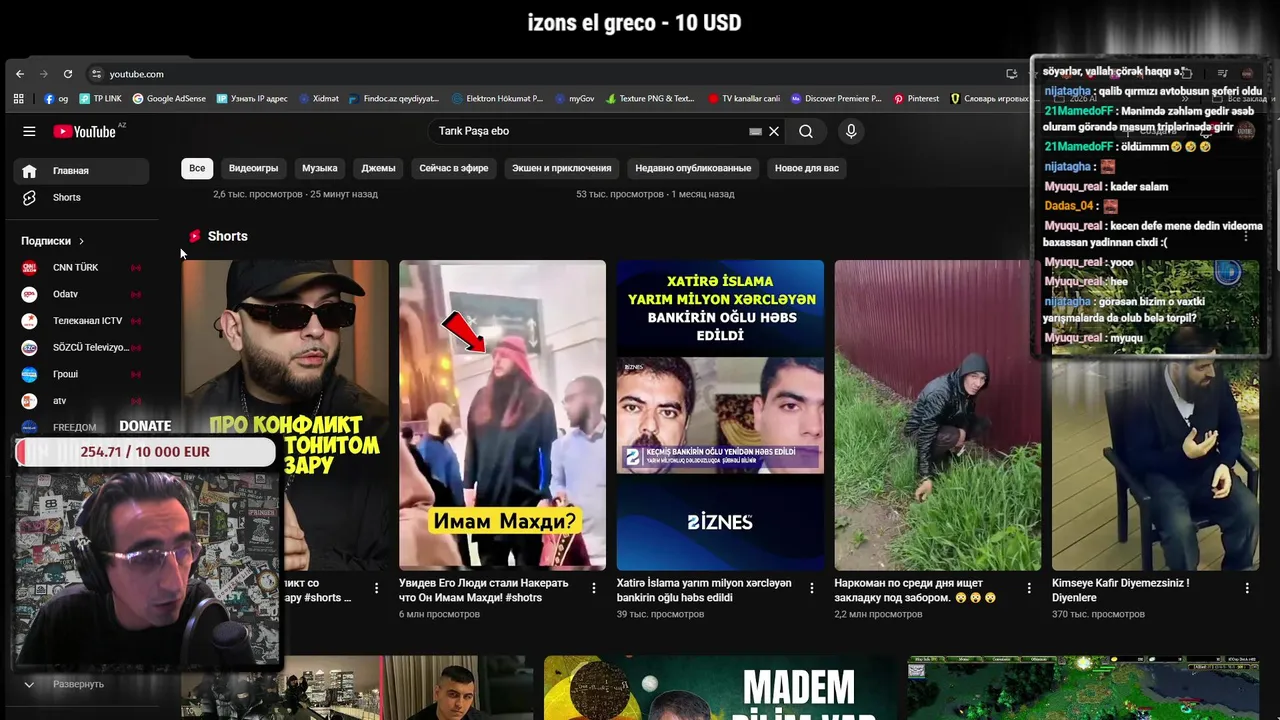Open the Имам Махди short thumbnail
Viewport: 1280px width, 720px height.
click(x=502, y=415)
